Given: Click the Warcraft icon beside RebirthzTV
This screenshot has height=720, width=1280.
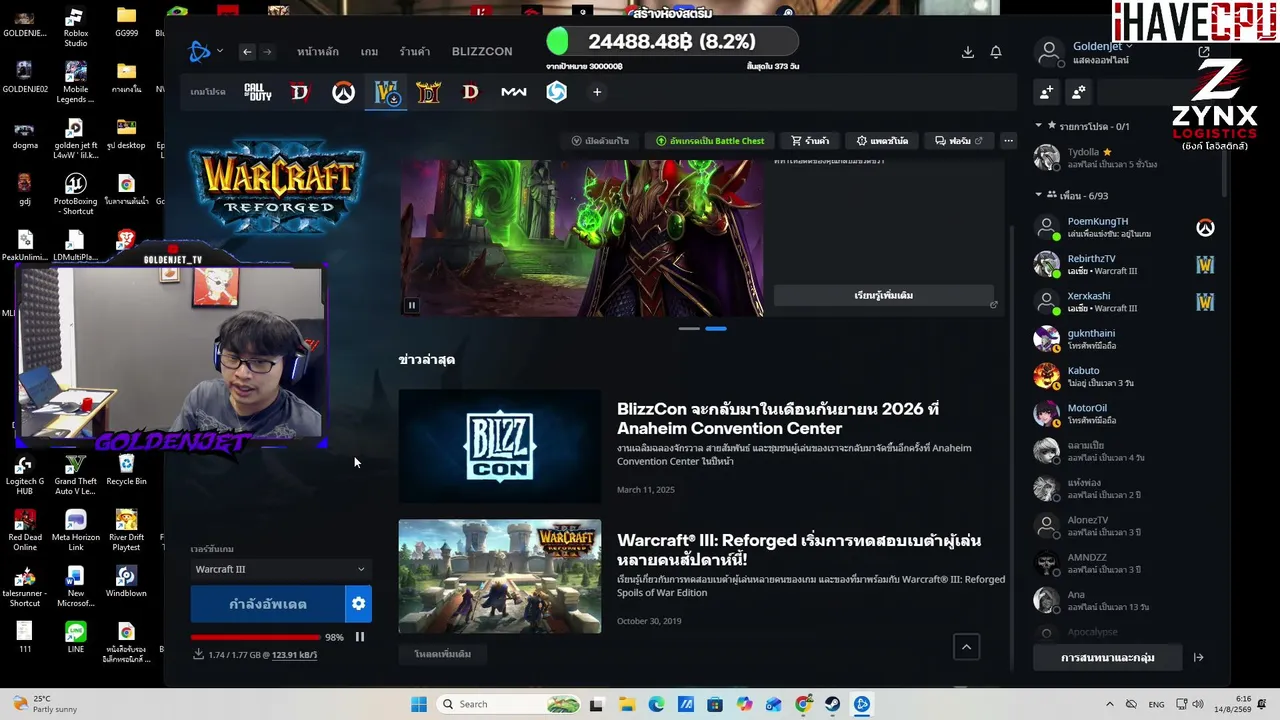Looking at the screenshot, I should point(1205,265).
